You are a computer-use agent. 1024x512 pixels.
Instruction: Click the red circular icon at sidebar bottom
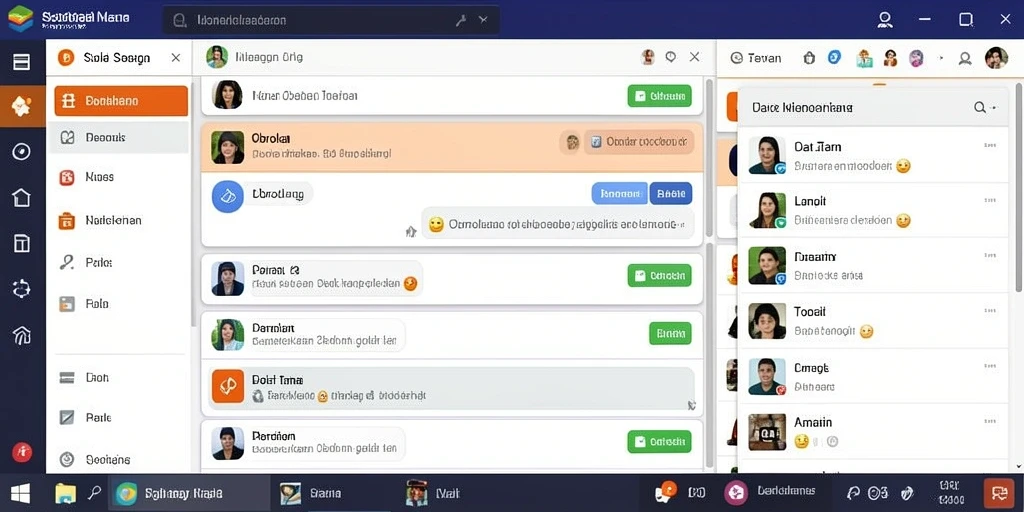(x=22, y=452)
